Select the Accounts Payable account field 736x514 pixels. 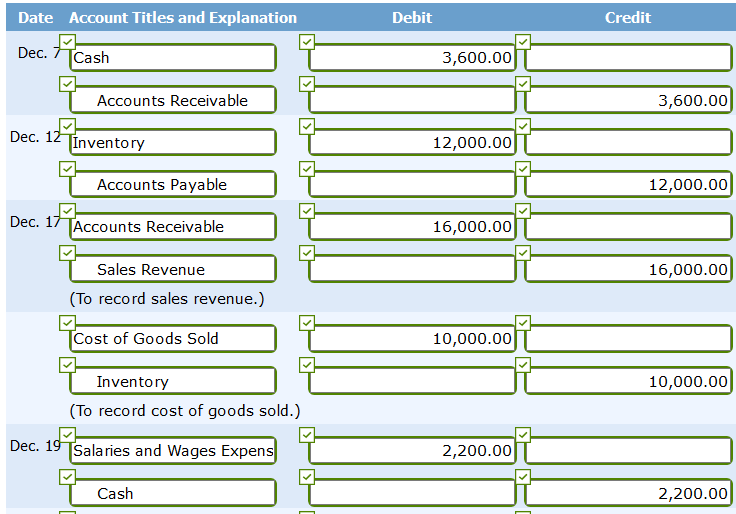[x=173, y=184]
